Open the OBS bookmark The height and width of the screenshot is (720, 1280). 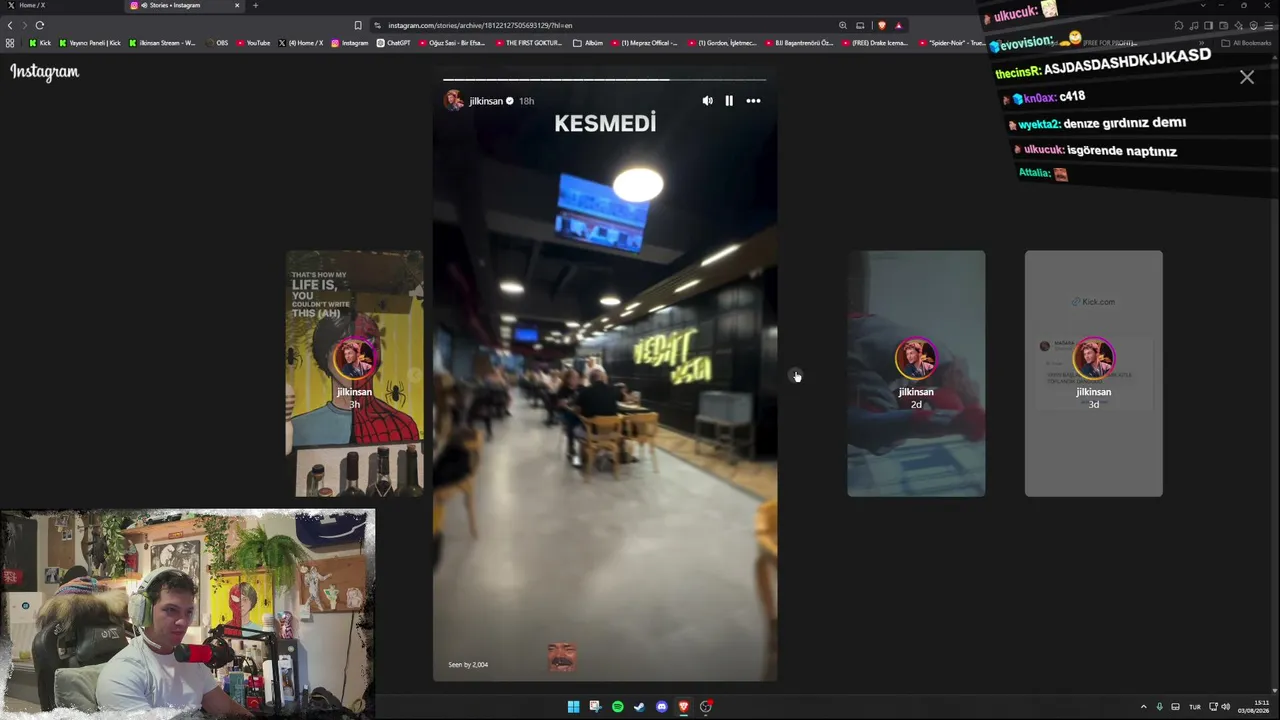217,43
